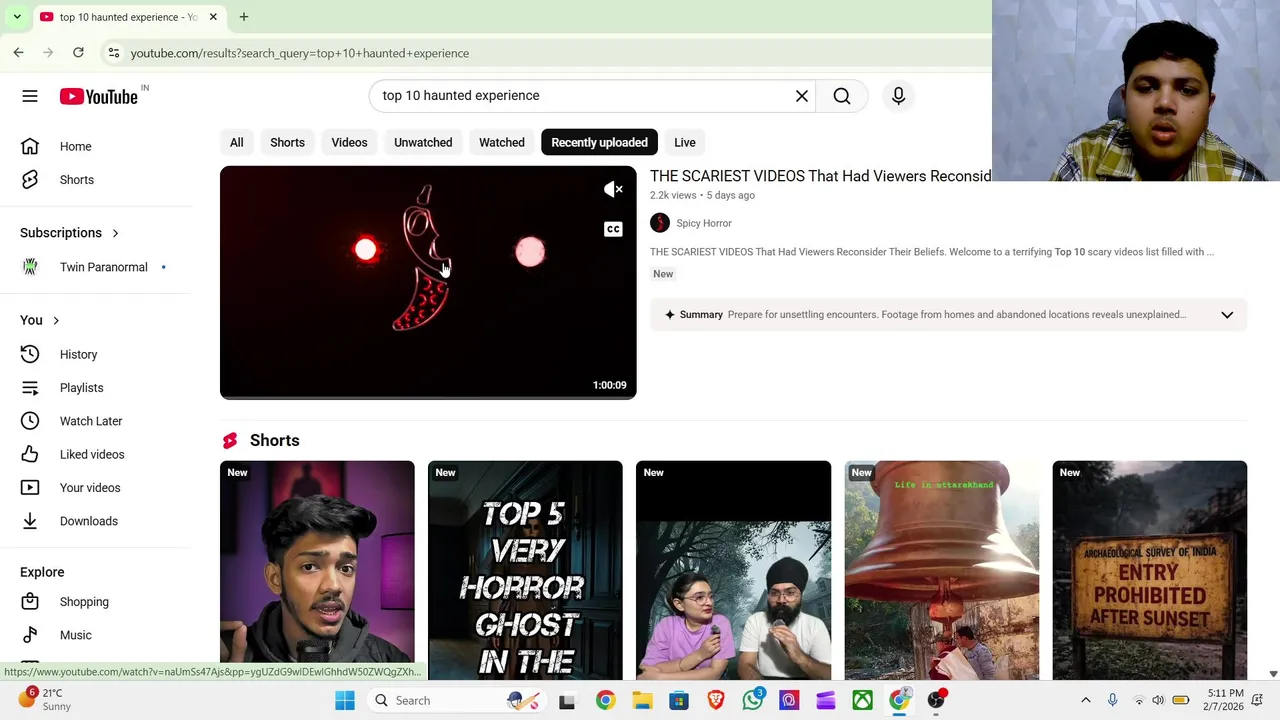Click the magnifier search button
The height and width of the screenshot is (720, 1280).
(842, 96)
